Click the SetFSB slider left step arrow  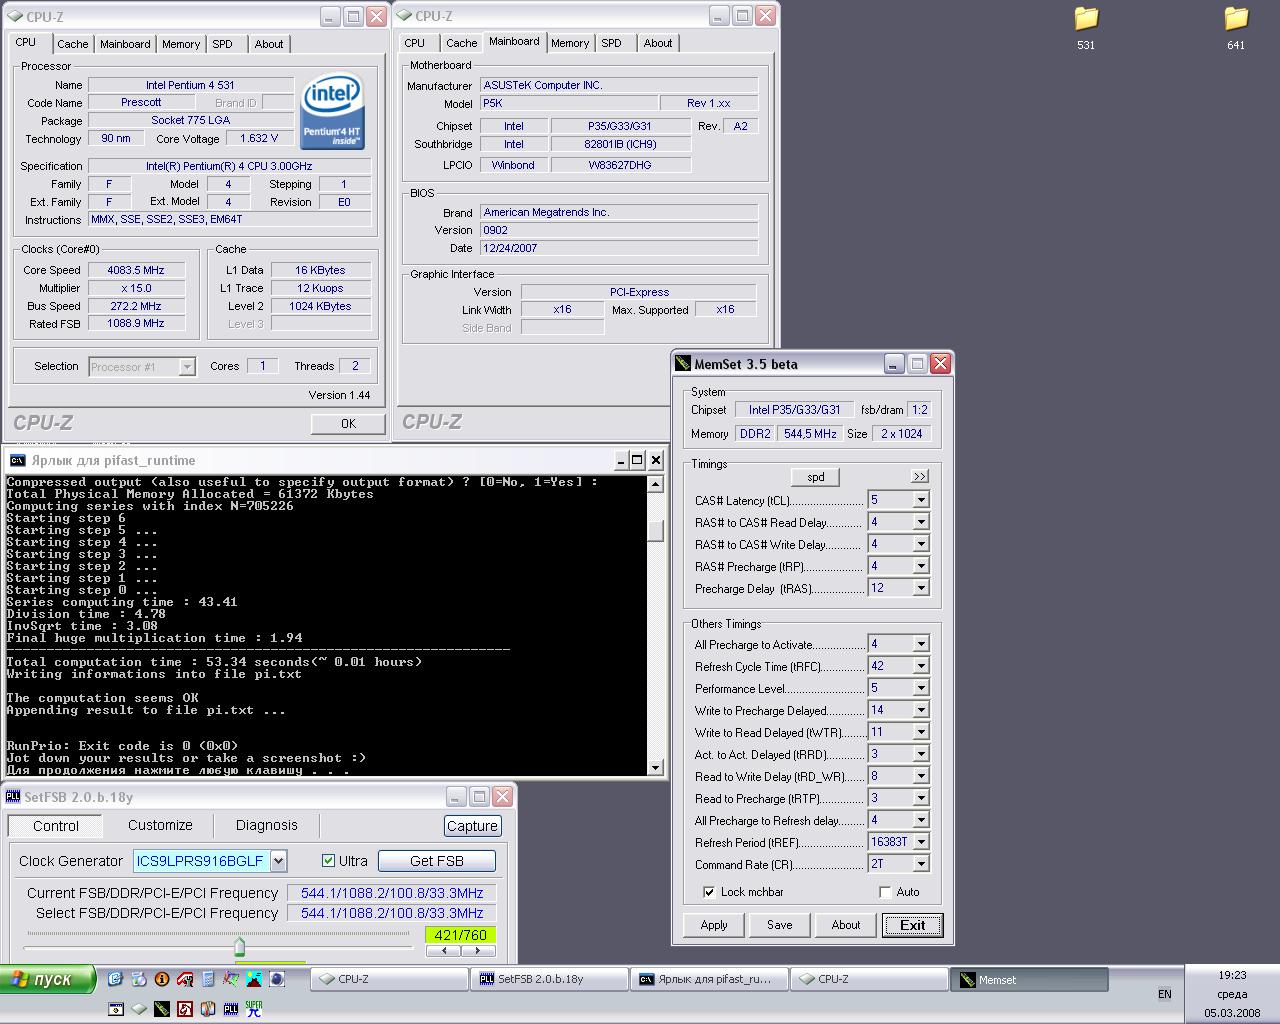pos(443,951)
